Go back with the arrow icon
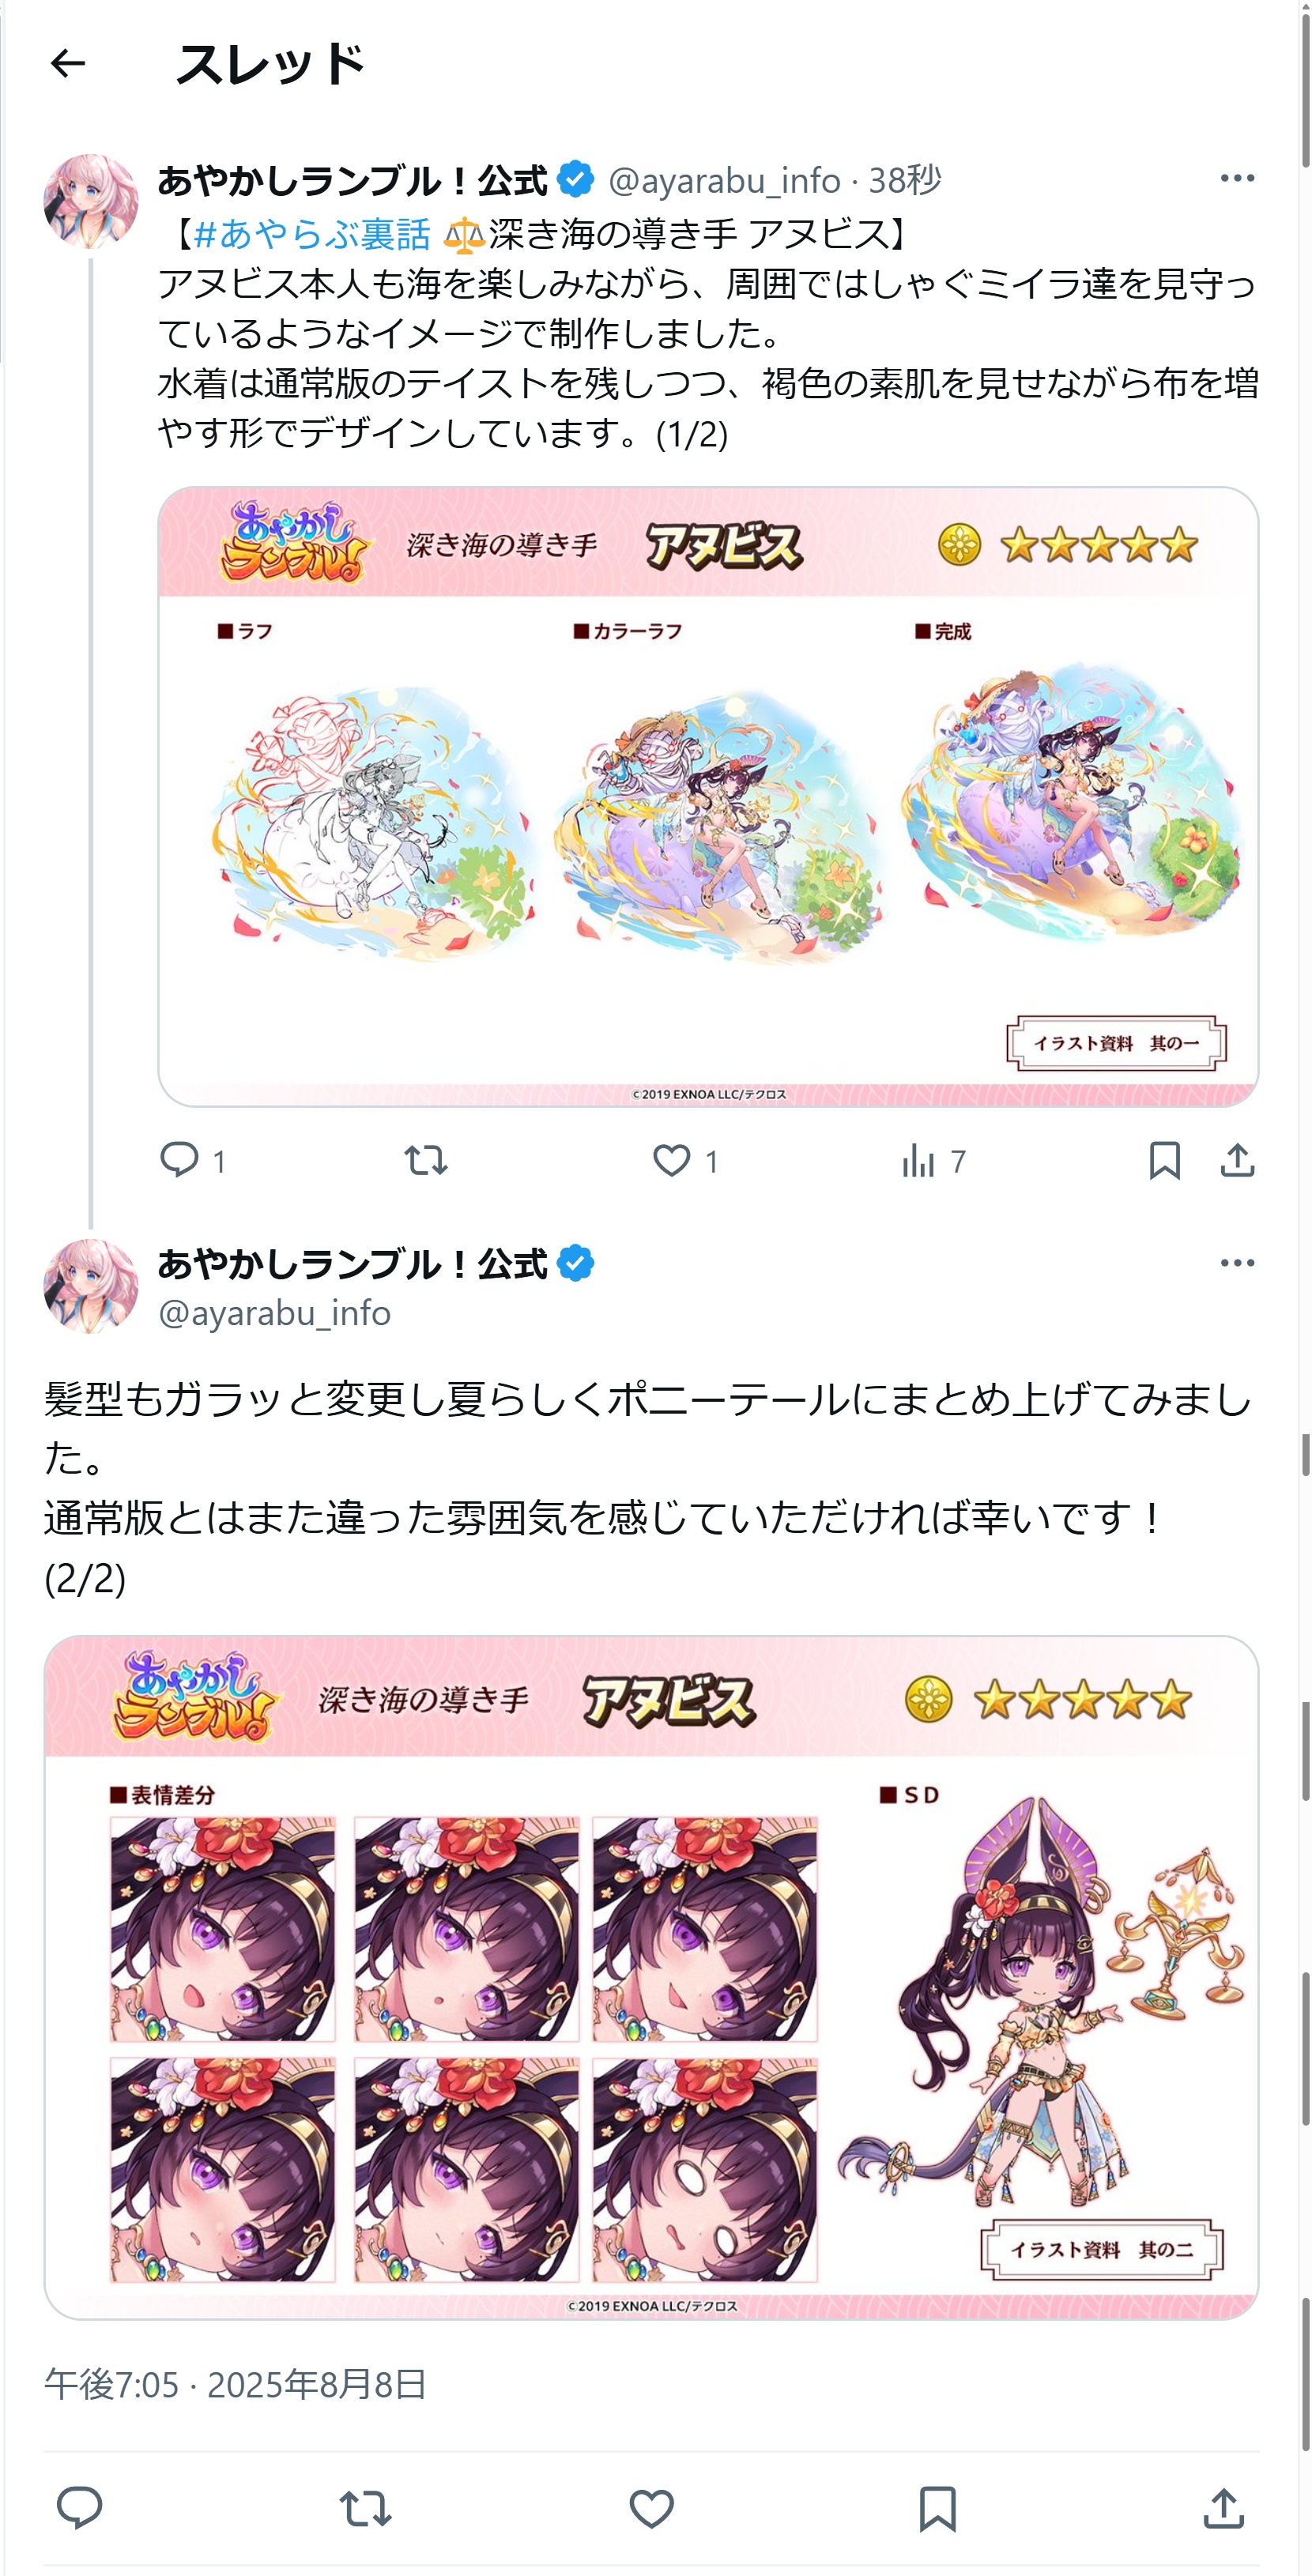This screenshot has width=1312, height=2576. click(68, 64)
